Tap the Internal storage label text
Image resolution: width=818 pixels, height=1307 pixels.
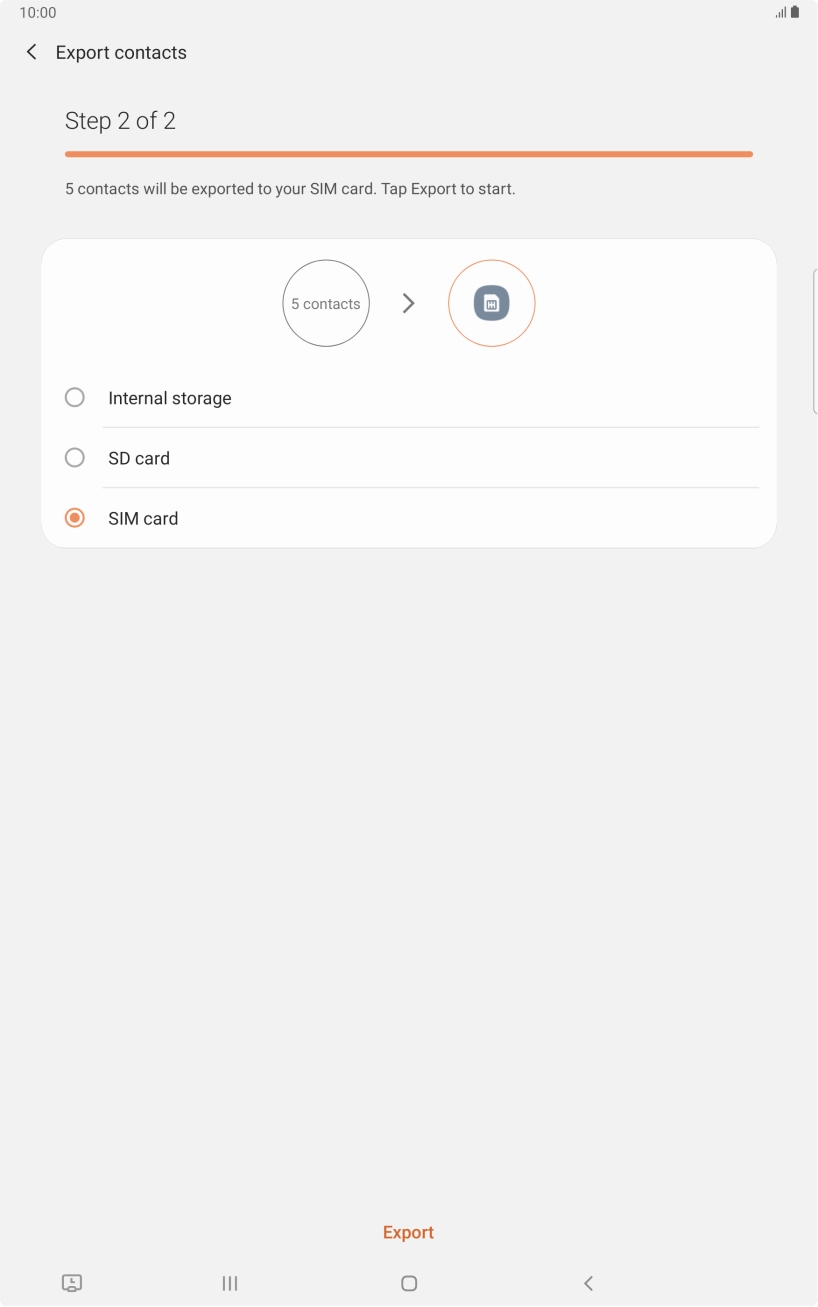pos(169,398)
